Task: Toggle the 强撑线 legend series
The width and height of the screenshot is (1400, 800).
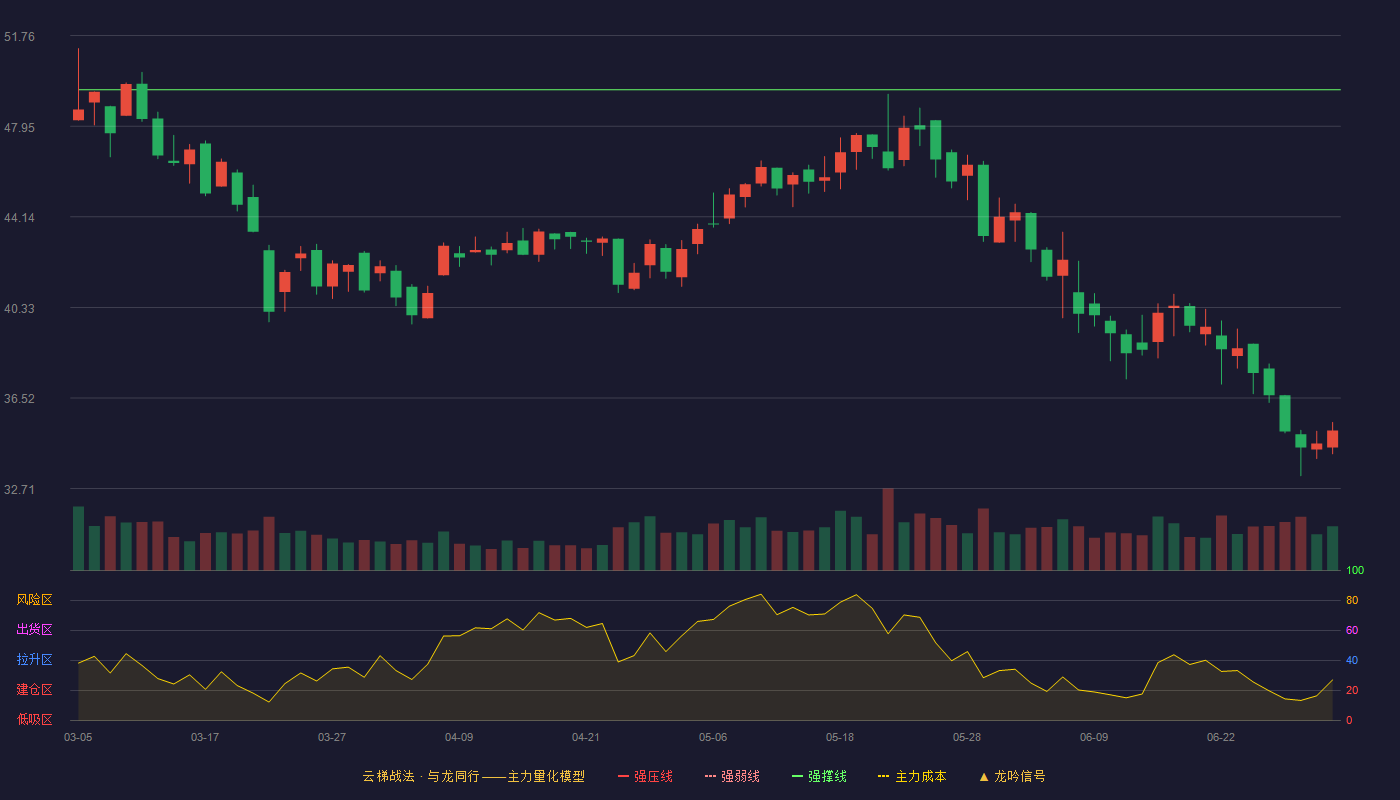Action: click(819, 776)
